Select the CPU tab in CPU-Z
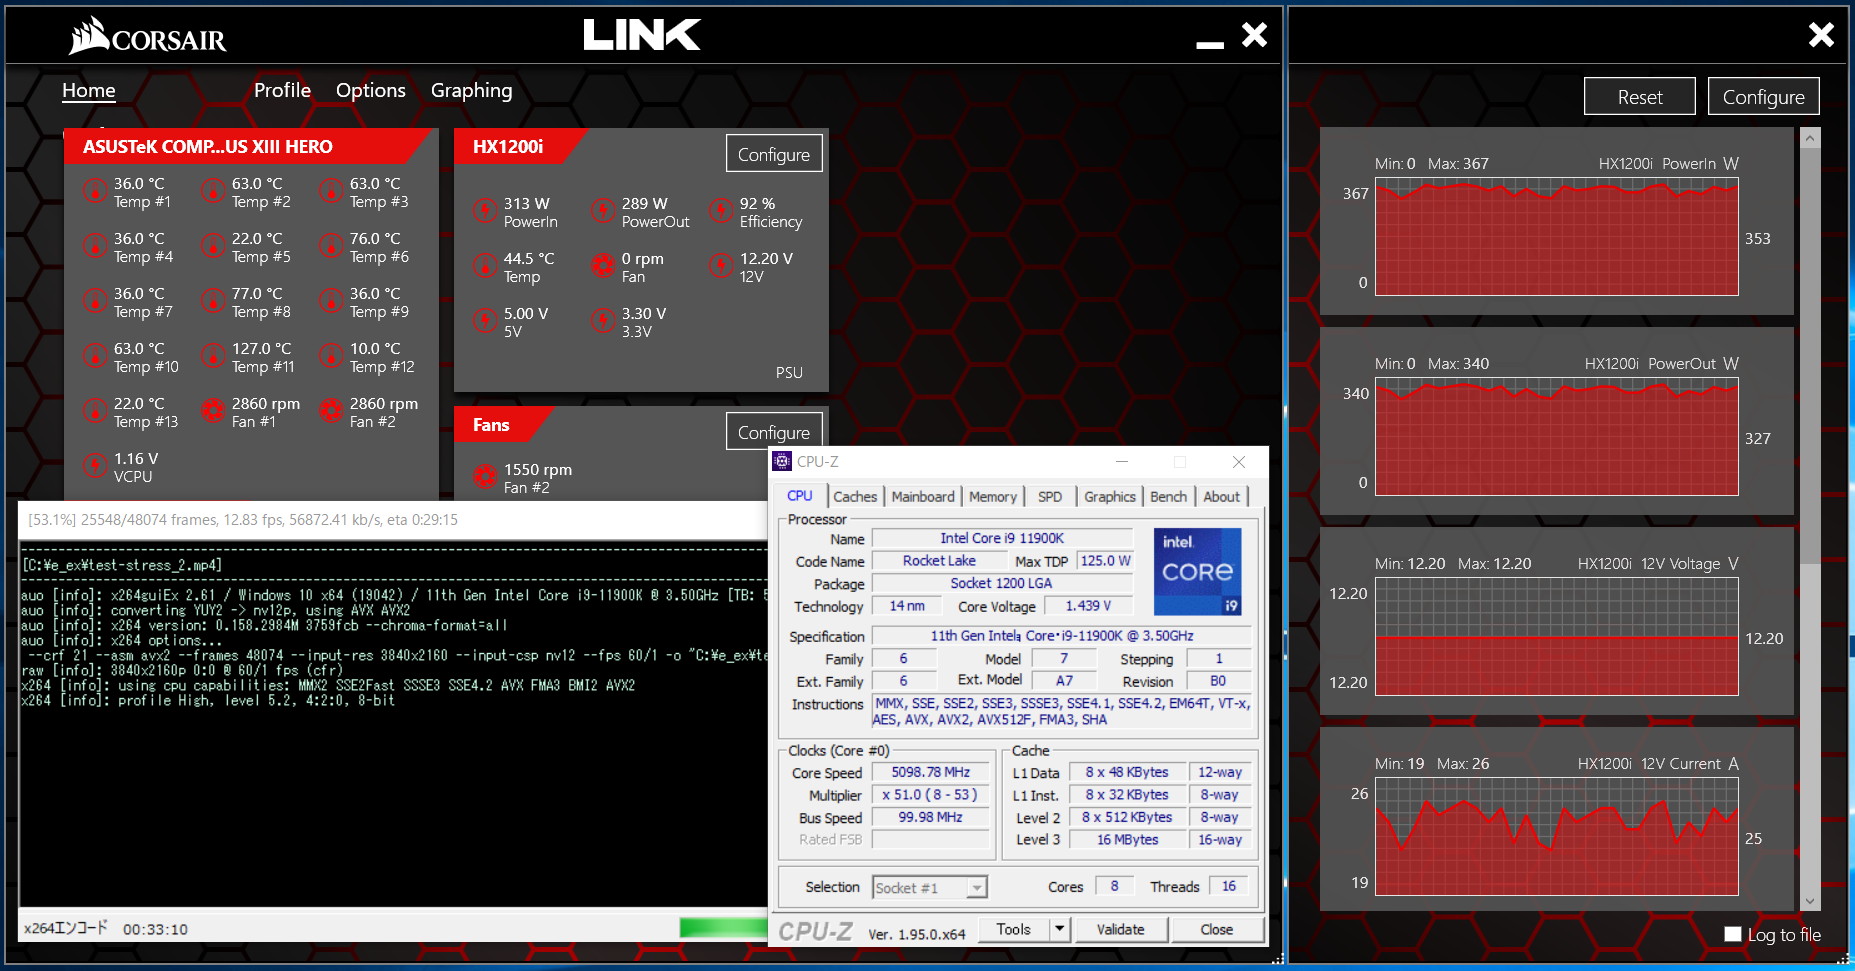 800,495
